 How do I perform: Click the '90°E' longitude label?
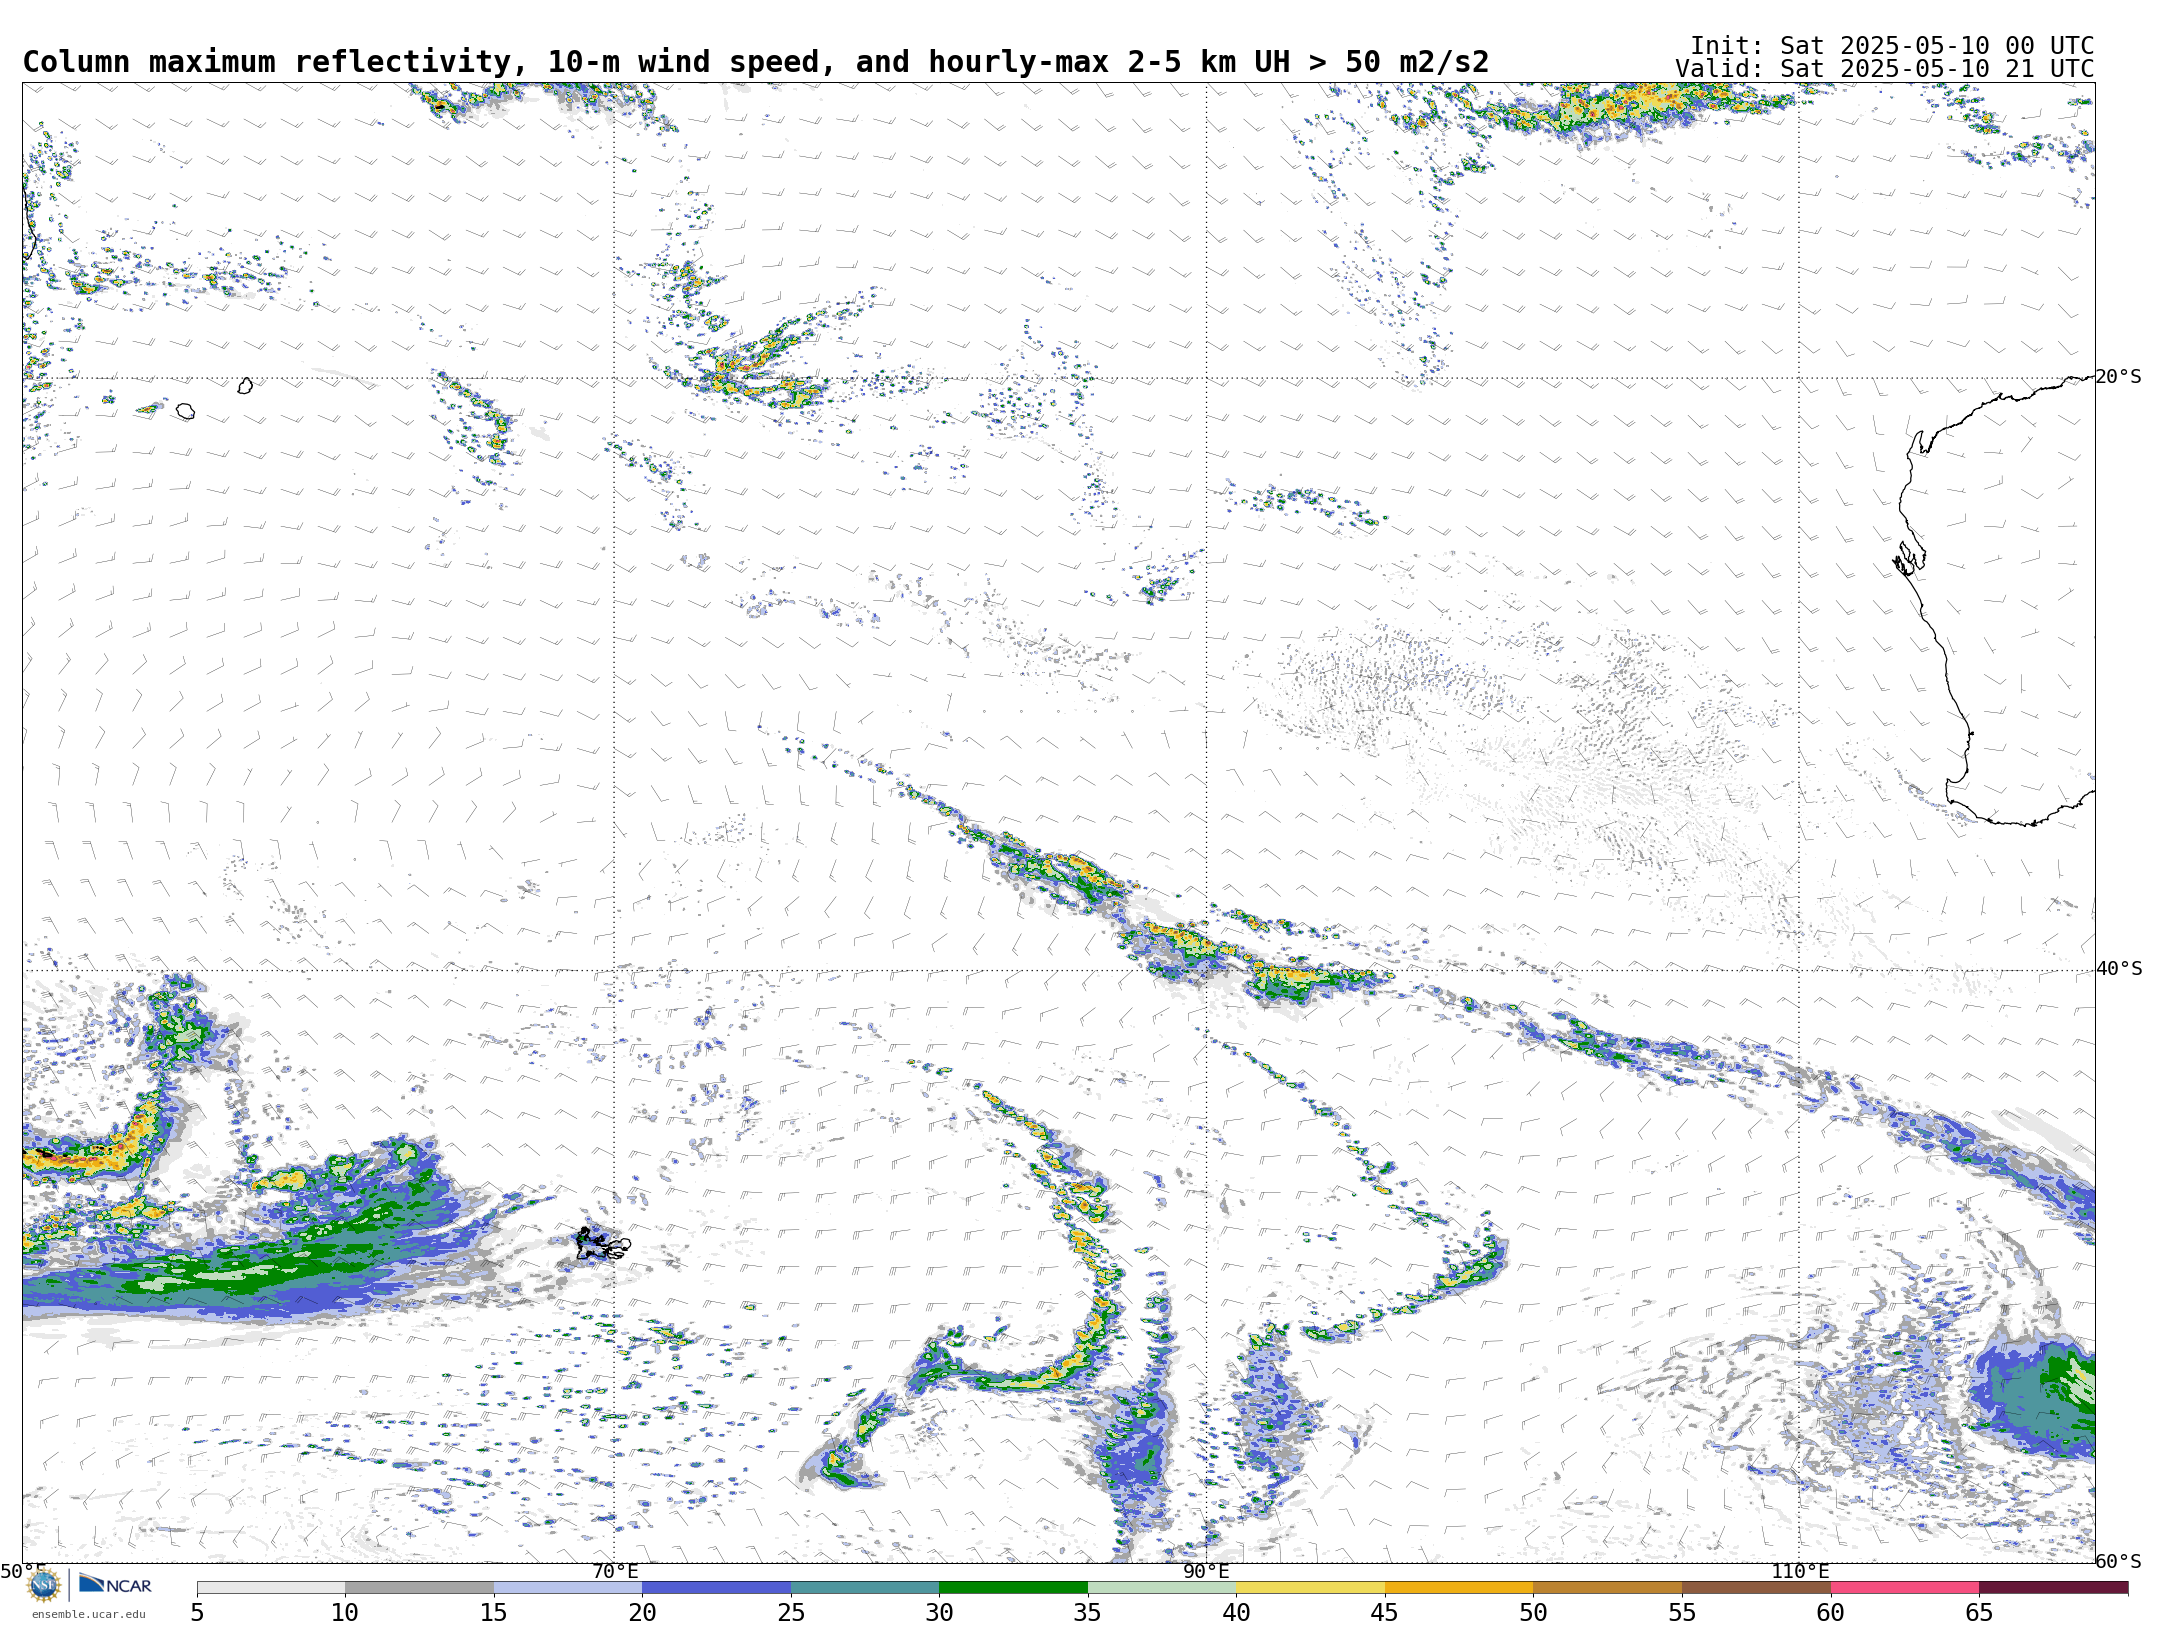pyautogui.click(x=1206, y=1571)
